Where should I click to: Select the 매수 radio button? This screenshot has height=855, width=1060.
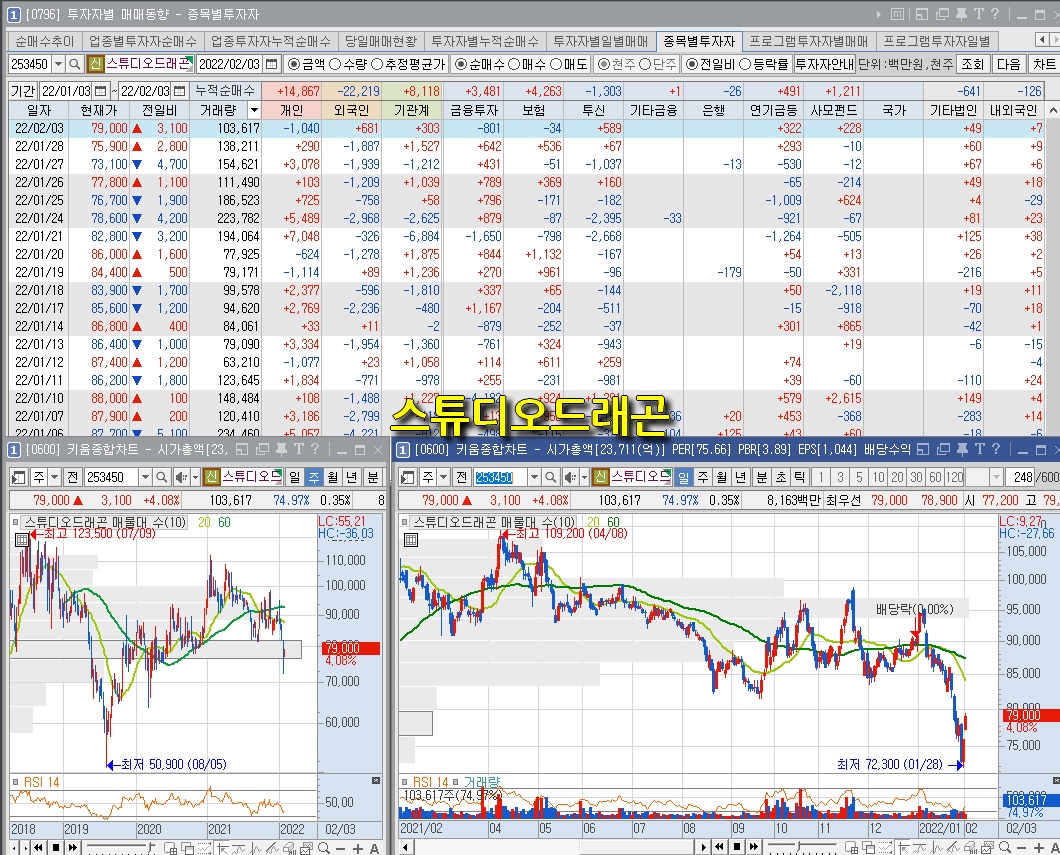point(514,64)
